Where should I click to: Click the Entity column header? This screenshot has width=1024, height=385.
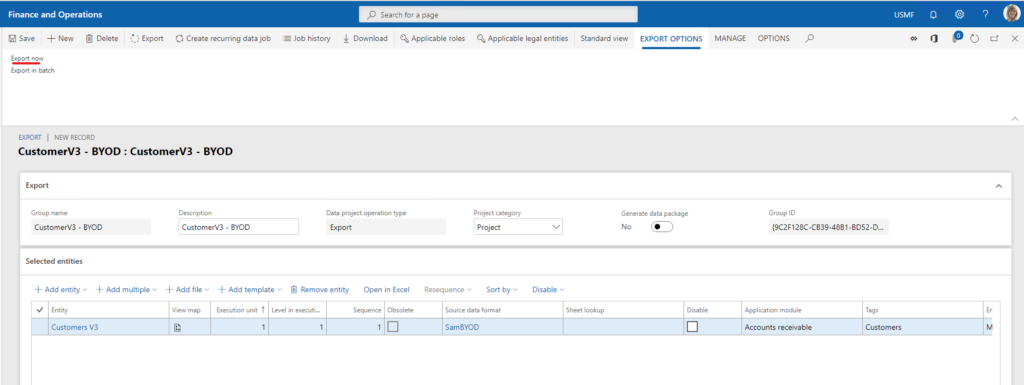coord(107,310)
